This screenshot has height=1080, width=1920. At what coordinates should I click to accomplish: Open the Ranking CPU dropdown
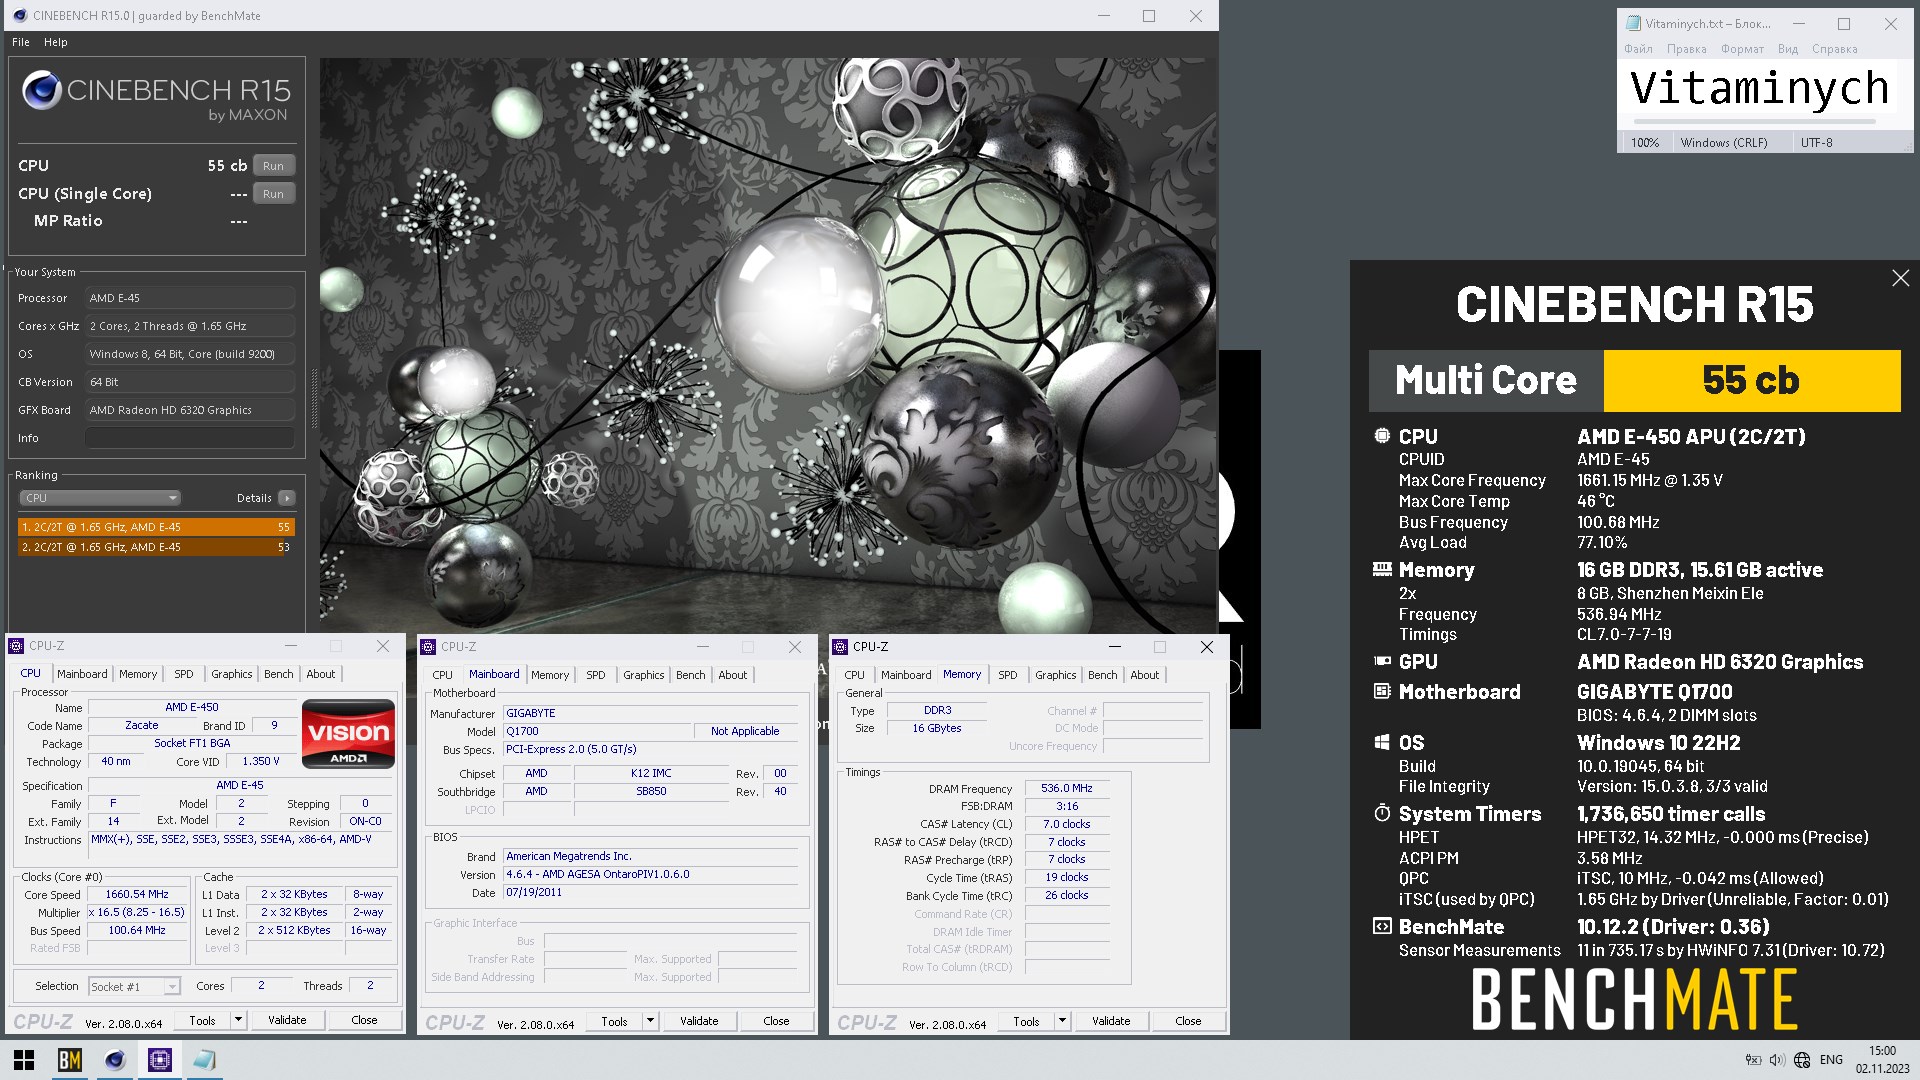tap(100, 498)
